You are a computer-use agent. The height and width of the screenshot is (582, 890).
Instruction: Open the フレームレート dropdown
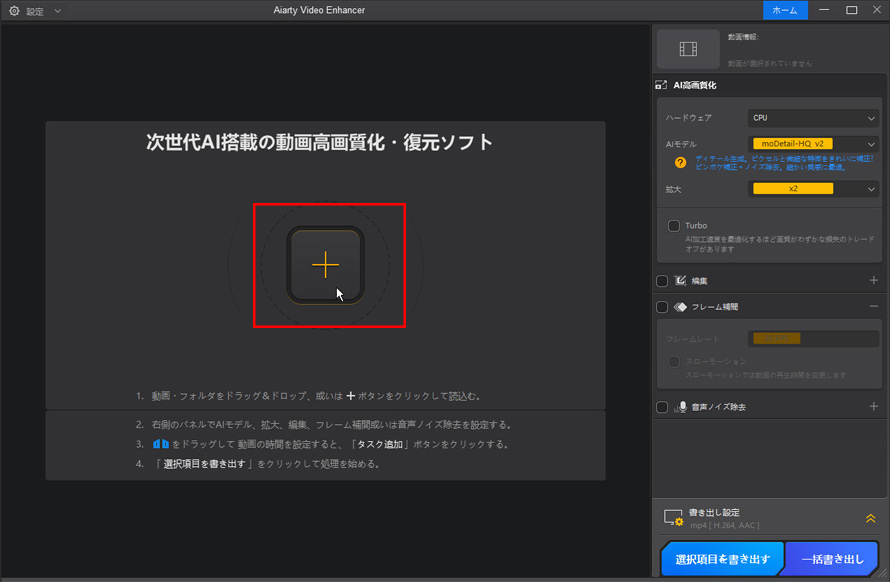(x=813, y=339)
